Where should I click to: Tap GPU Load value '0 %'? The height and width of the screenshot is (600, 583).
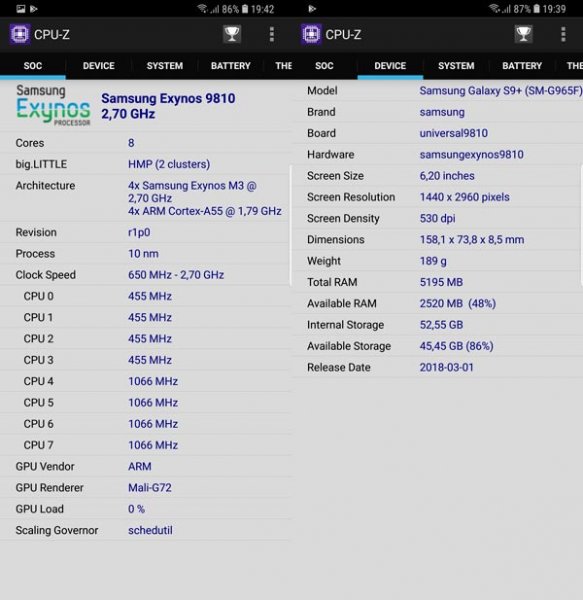[x=136, y=509]
